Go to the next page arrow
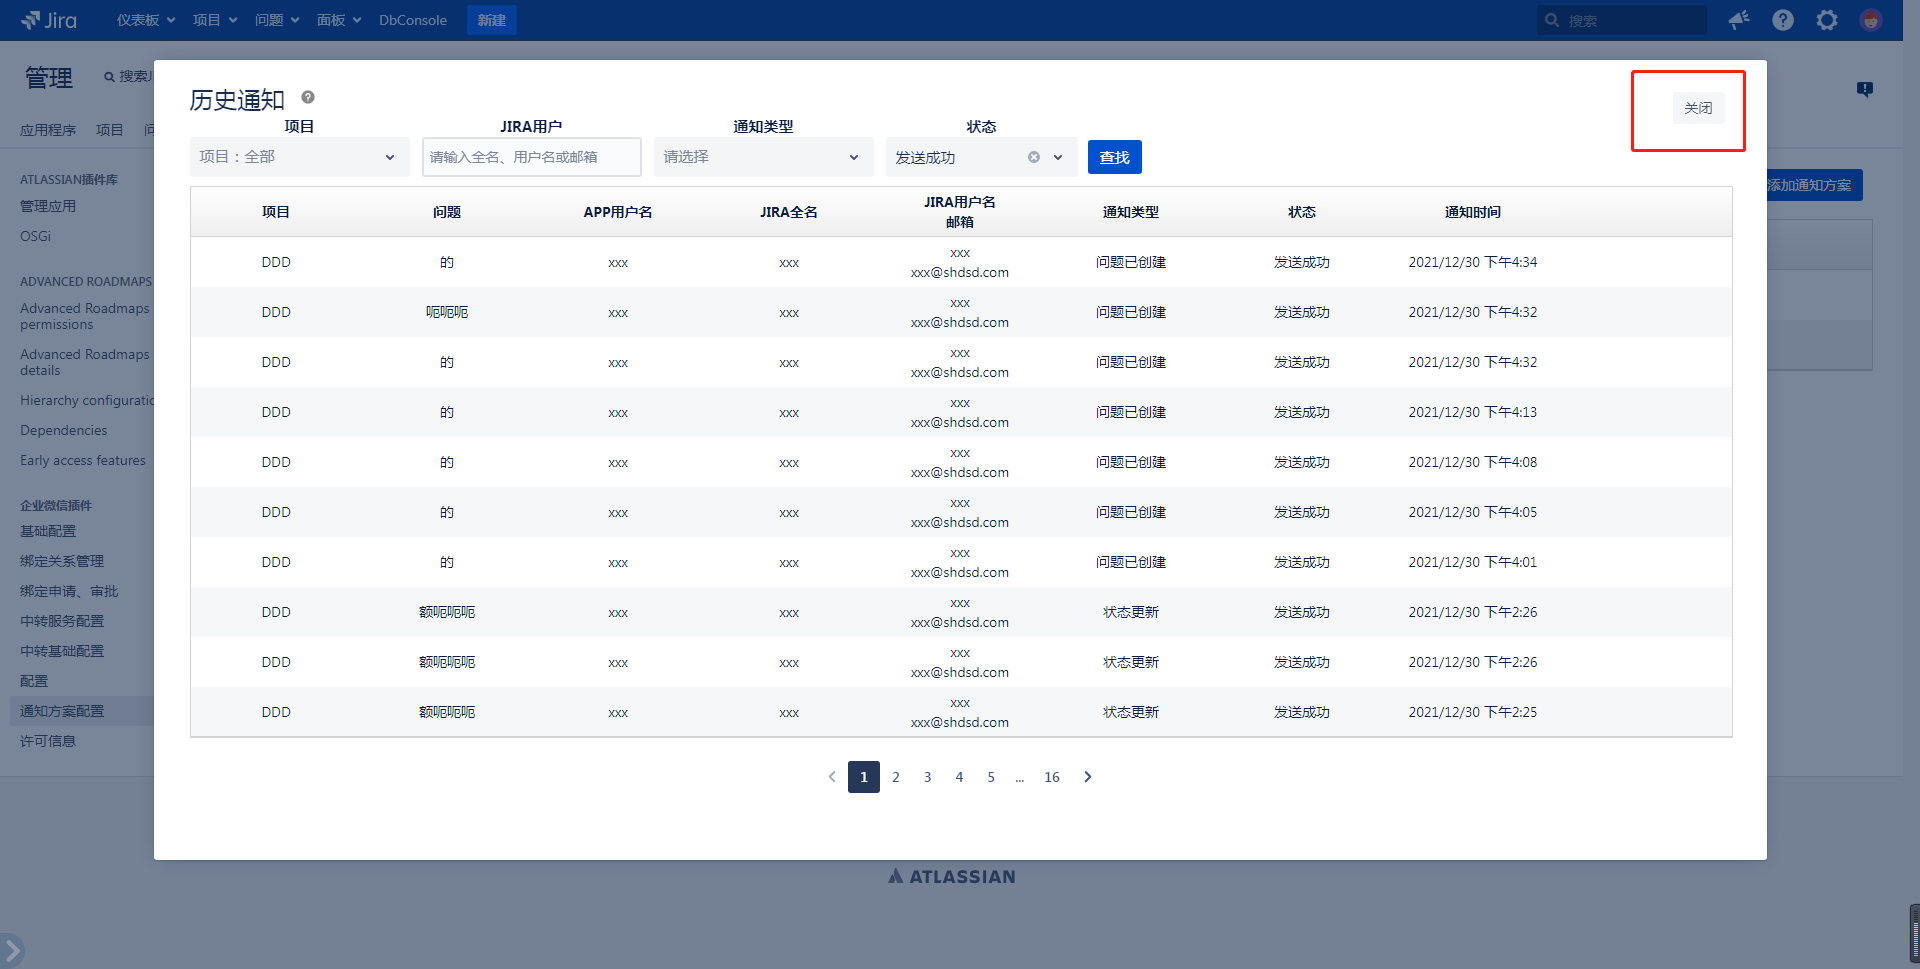 pos(1088,777)
